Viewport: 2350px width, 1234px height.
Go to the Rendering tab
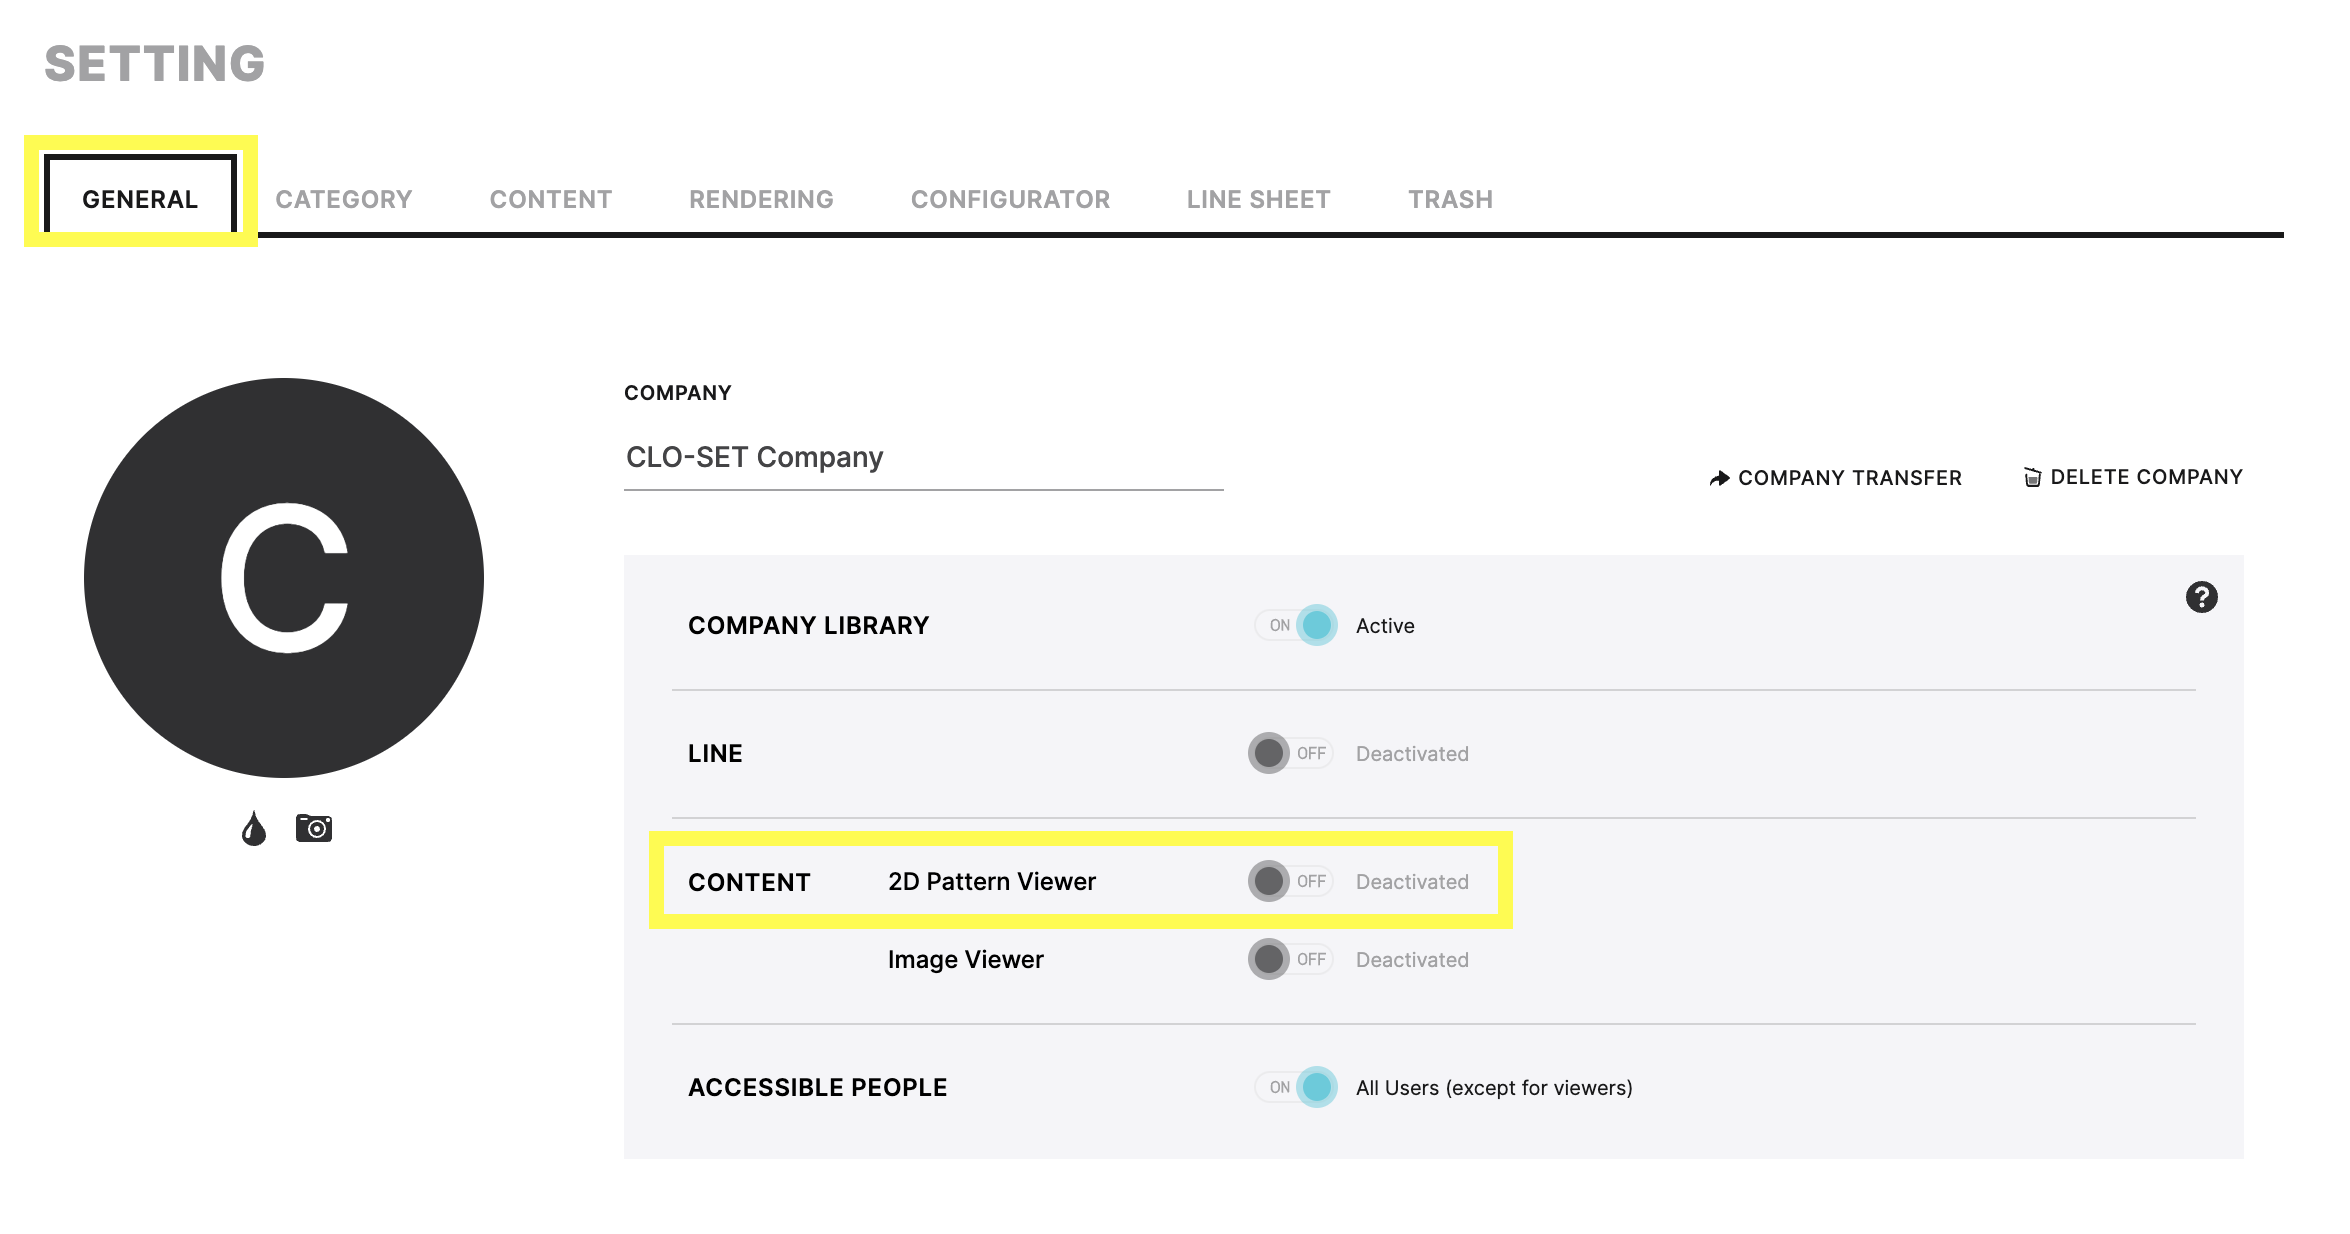tap(761, 199)
